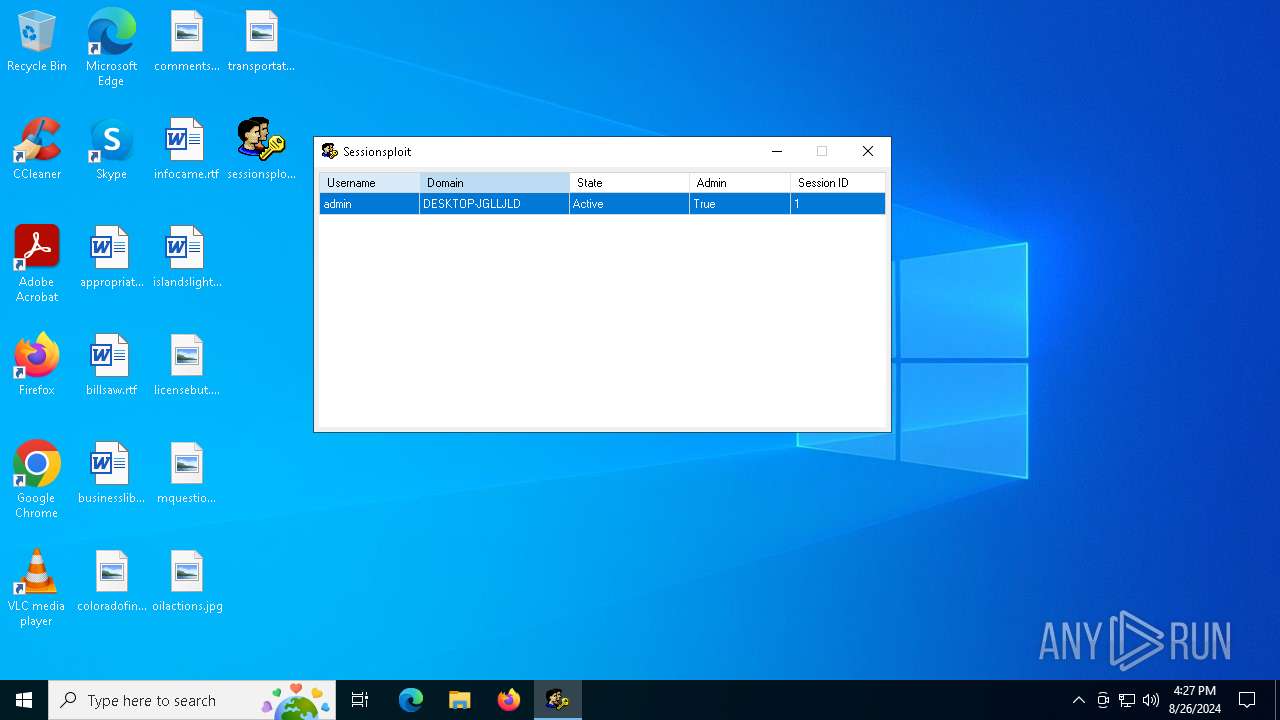This screenshot has height=720, width=1280.
Task: Minimize the Sessionsploit window
Action: coord(776,152)
